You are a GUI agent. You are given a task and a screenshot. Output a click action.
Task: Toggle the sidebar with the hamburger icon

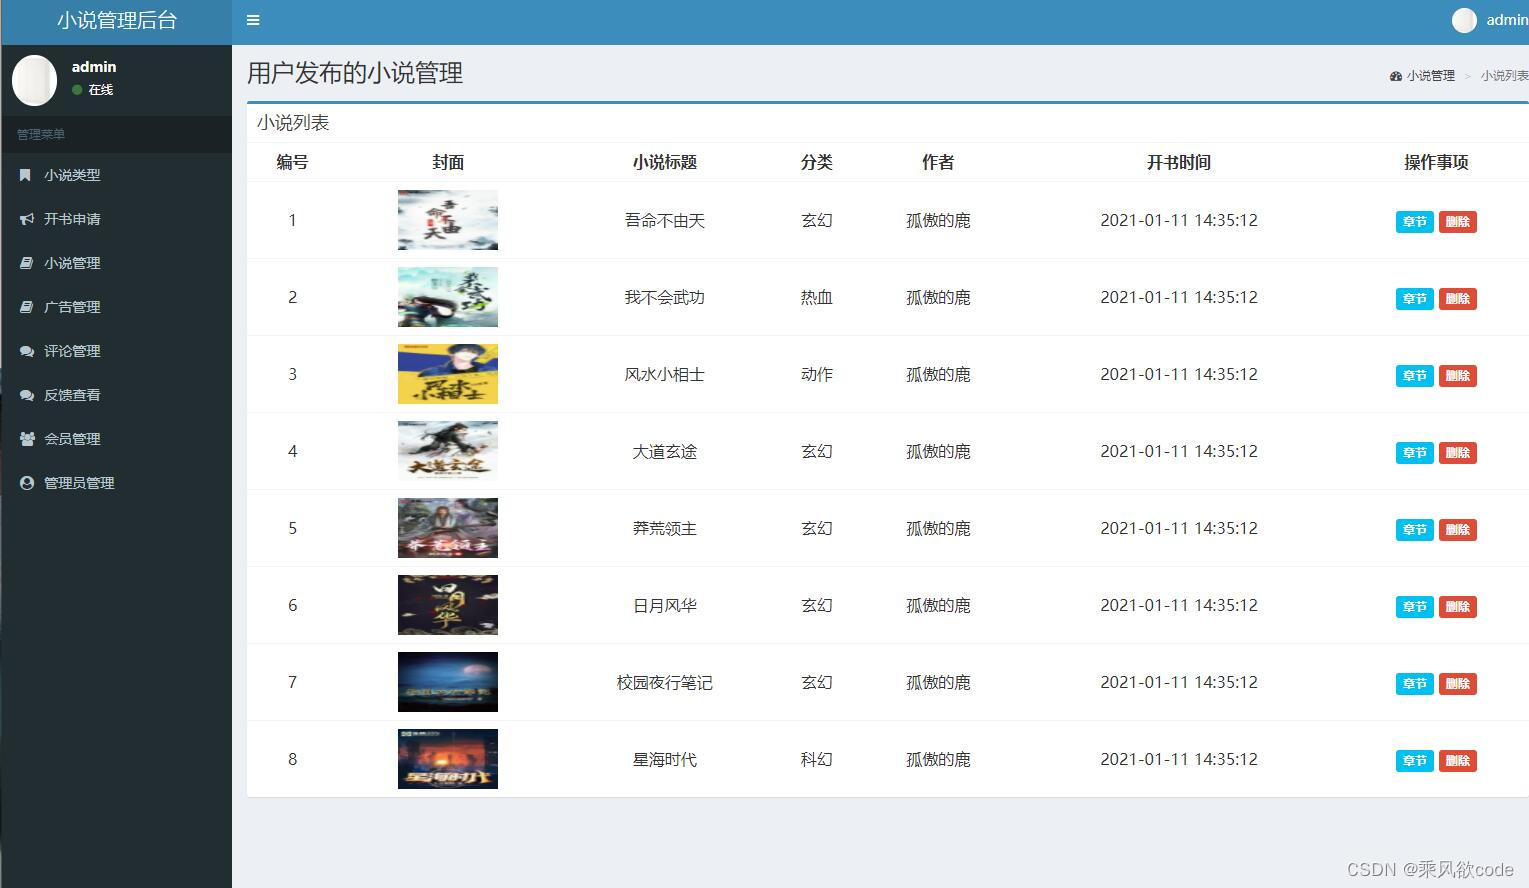coord(253,20)
